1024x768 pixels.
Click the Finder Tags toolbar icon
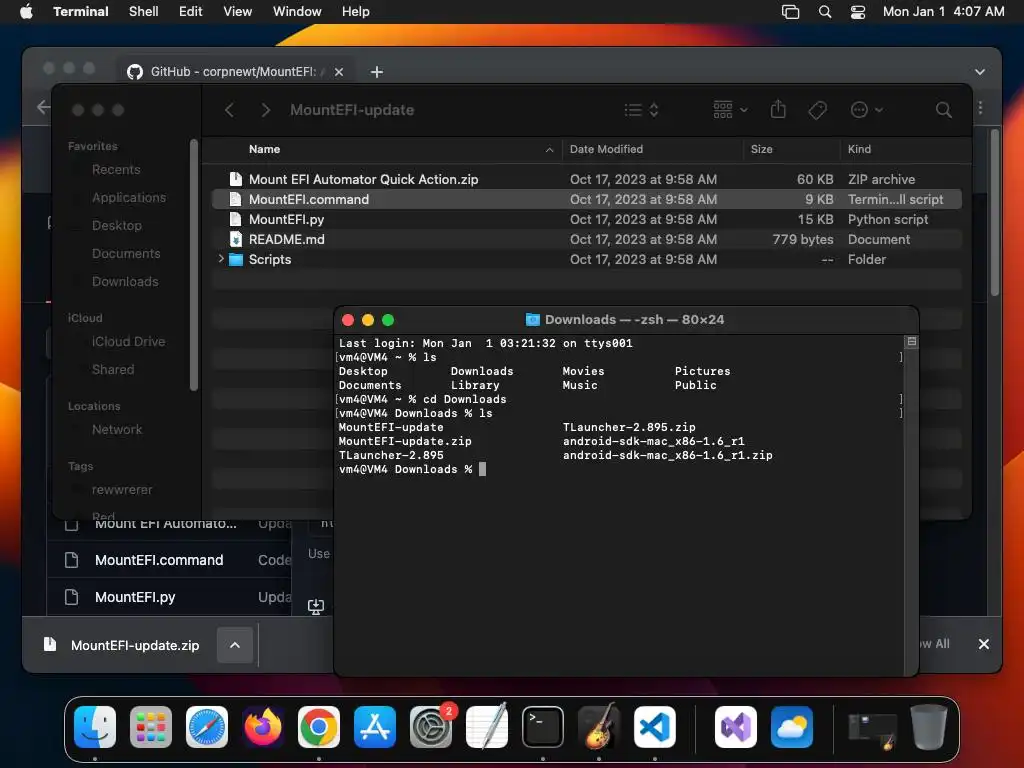817,110
